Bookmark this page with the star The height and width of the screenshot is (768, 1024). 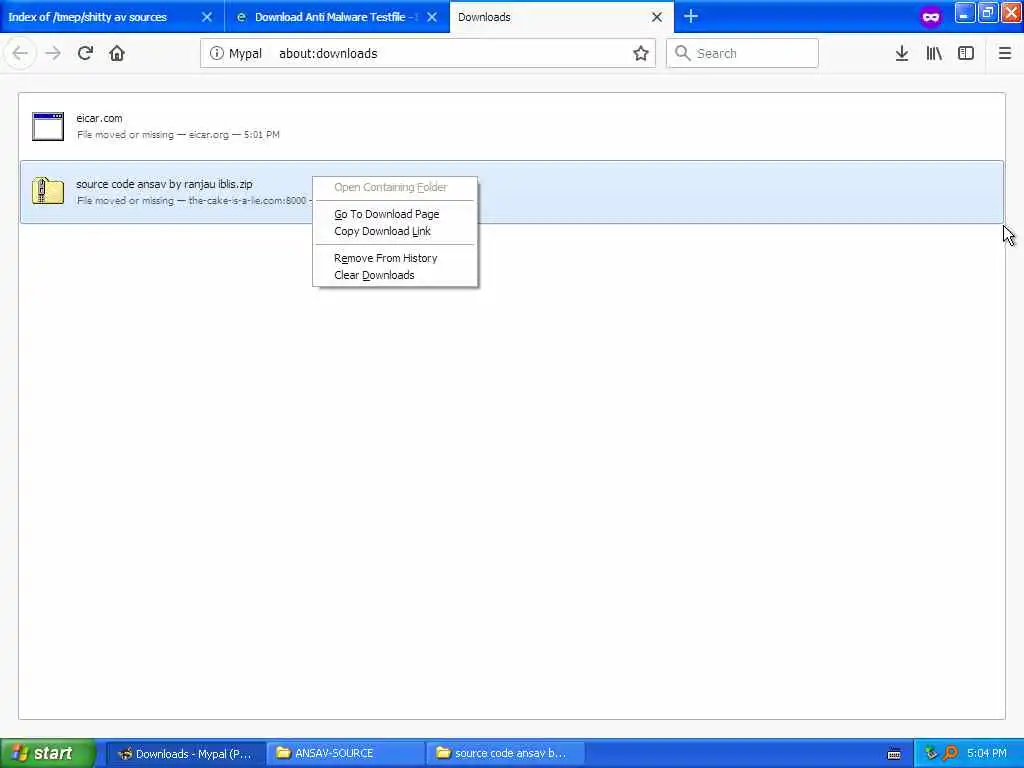pos(641,54)
